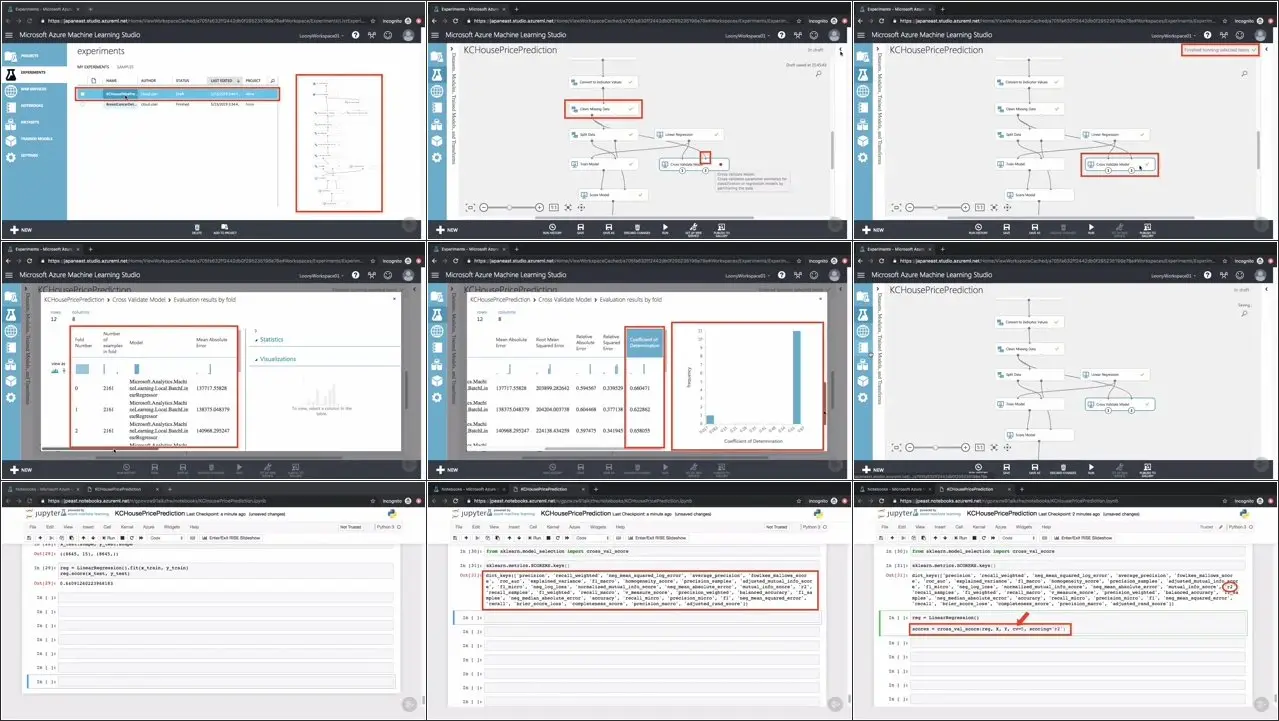Select EXPERIMENTS flask item in labeled sidebar
This screenshot has width=1279, height=721.
pos(33,73)
